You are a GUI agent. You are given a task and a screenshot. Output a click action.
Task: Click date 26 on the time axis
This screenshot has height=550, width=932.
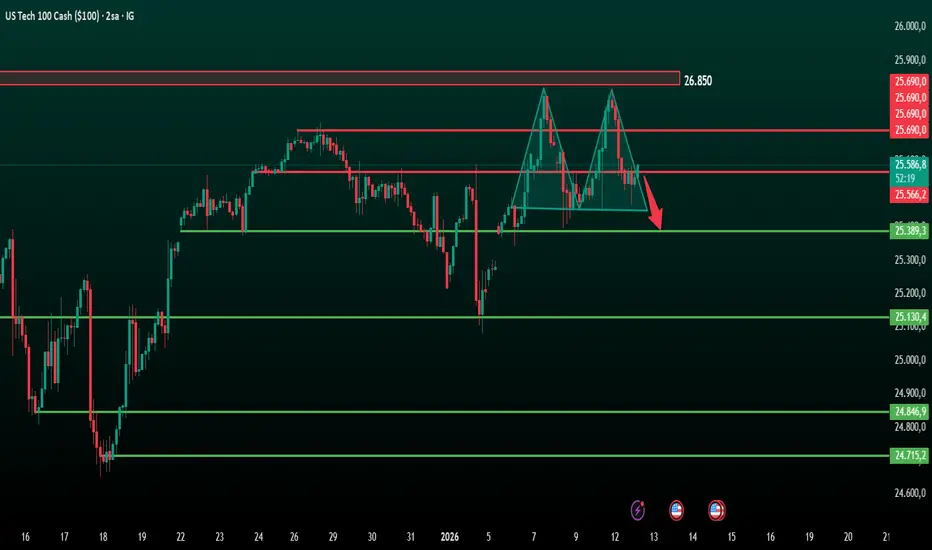tap(294, 537)
